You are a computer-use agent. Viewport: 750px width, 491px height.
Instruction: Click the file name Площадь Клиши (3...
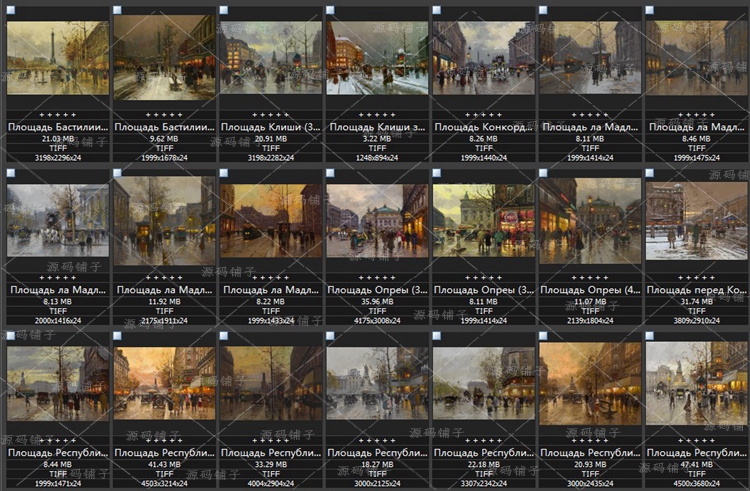pos(271,127)
